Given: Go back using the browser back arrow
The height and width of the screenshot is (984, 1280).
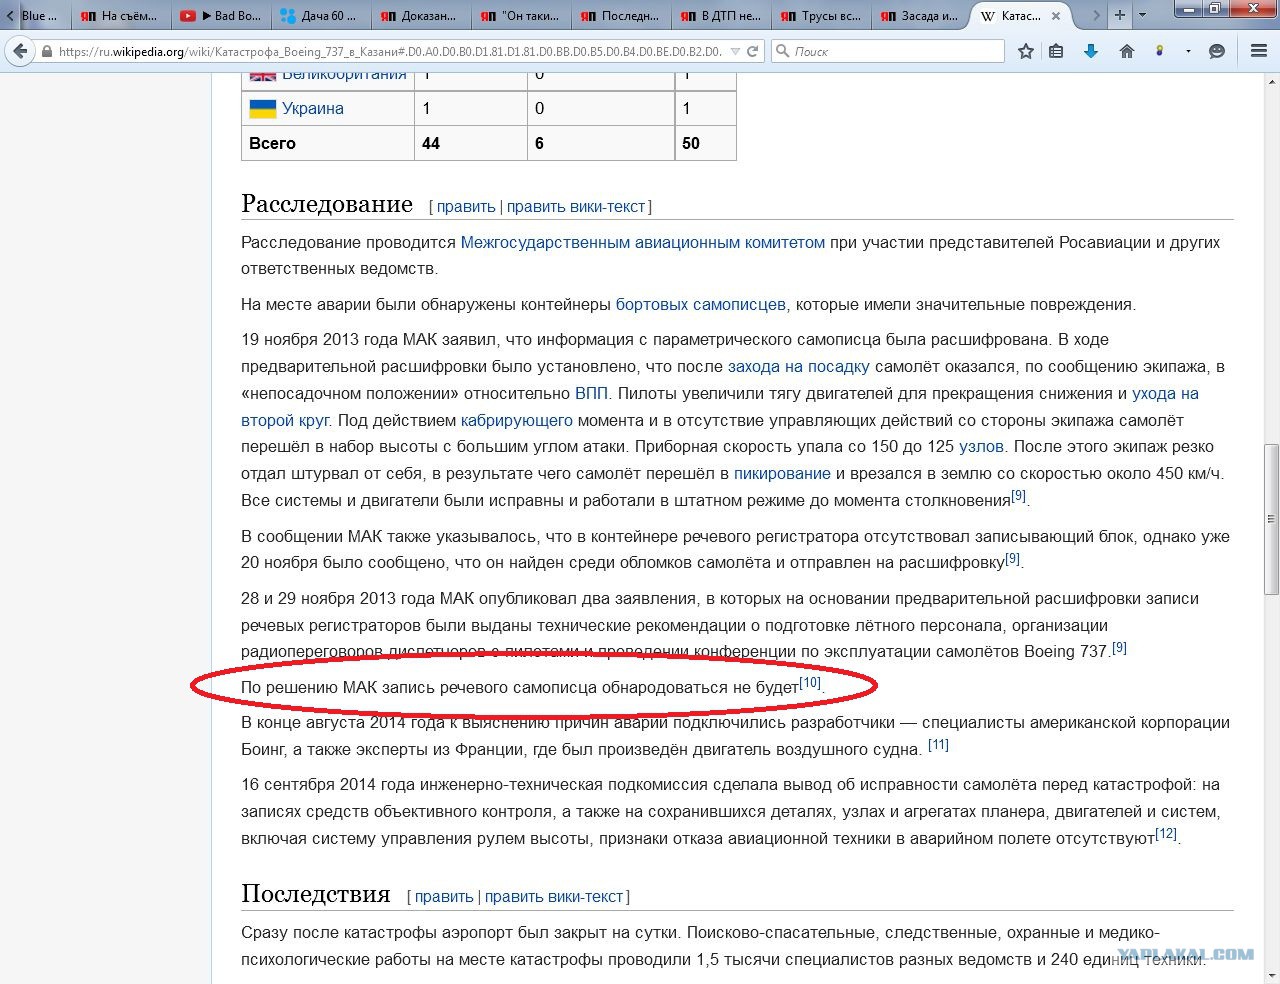Looking at the screenshot, I should (20, 51).
